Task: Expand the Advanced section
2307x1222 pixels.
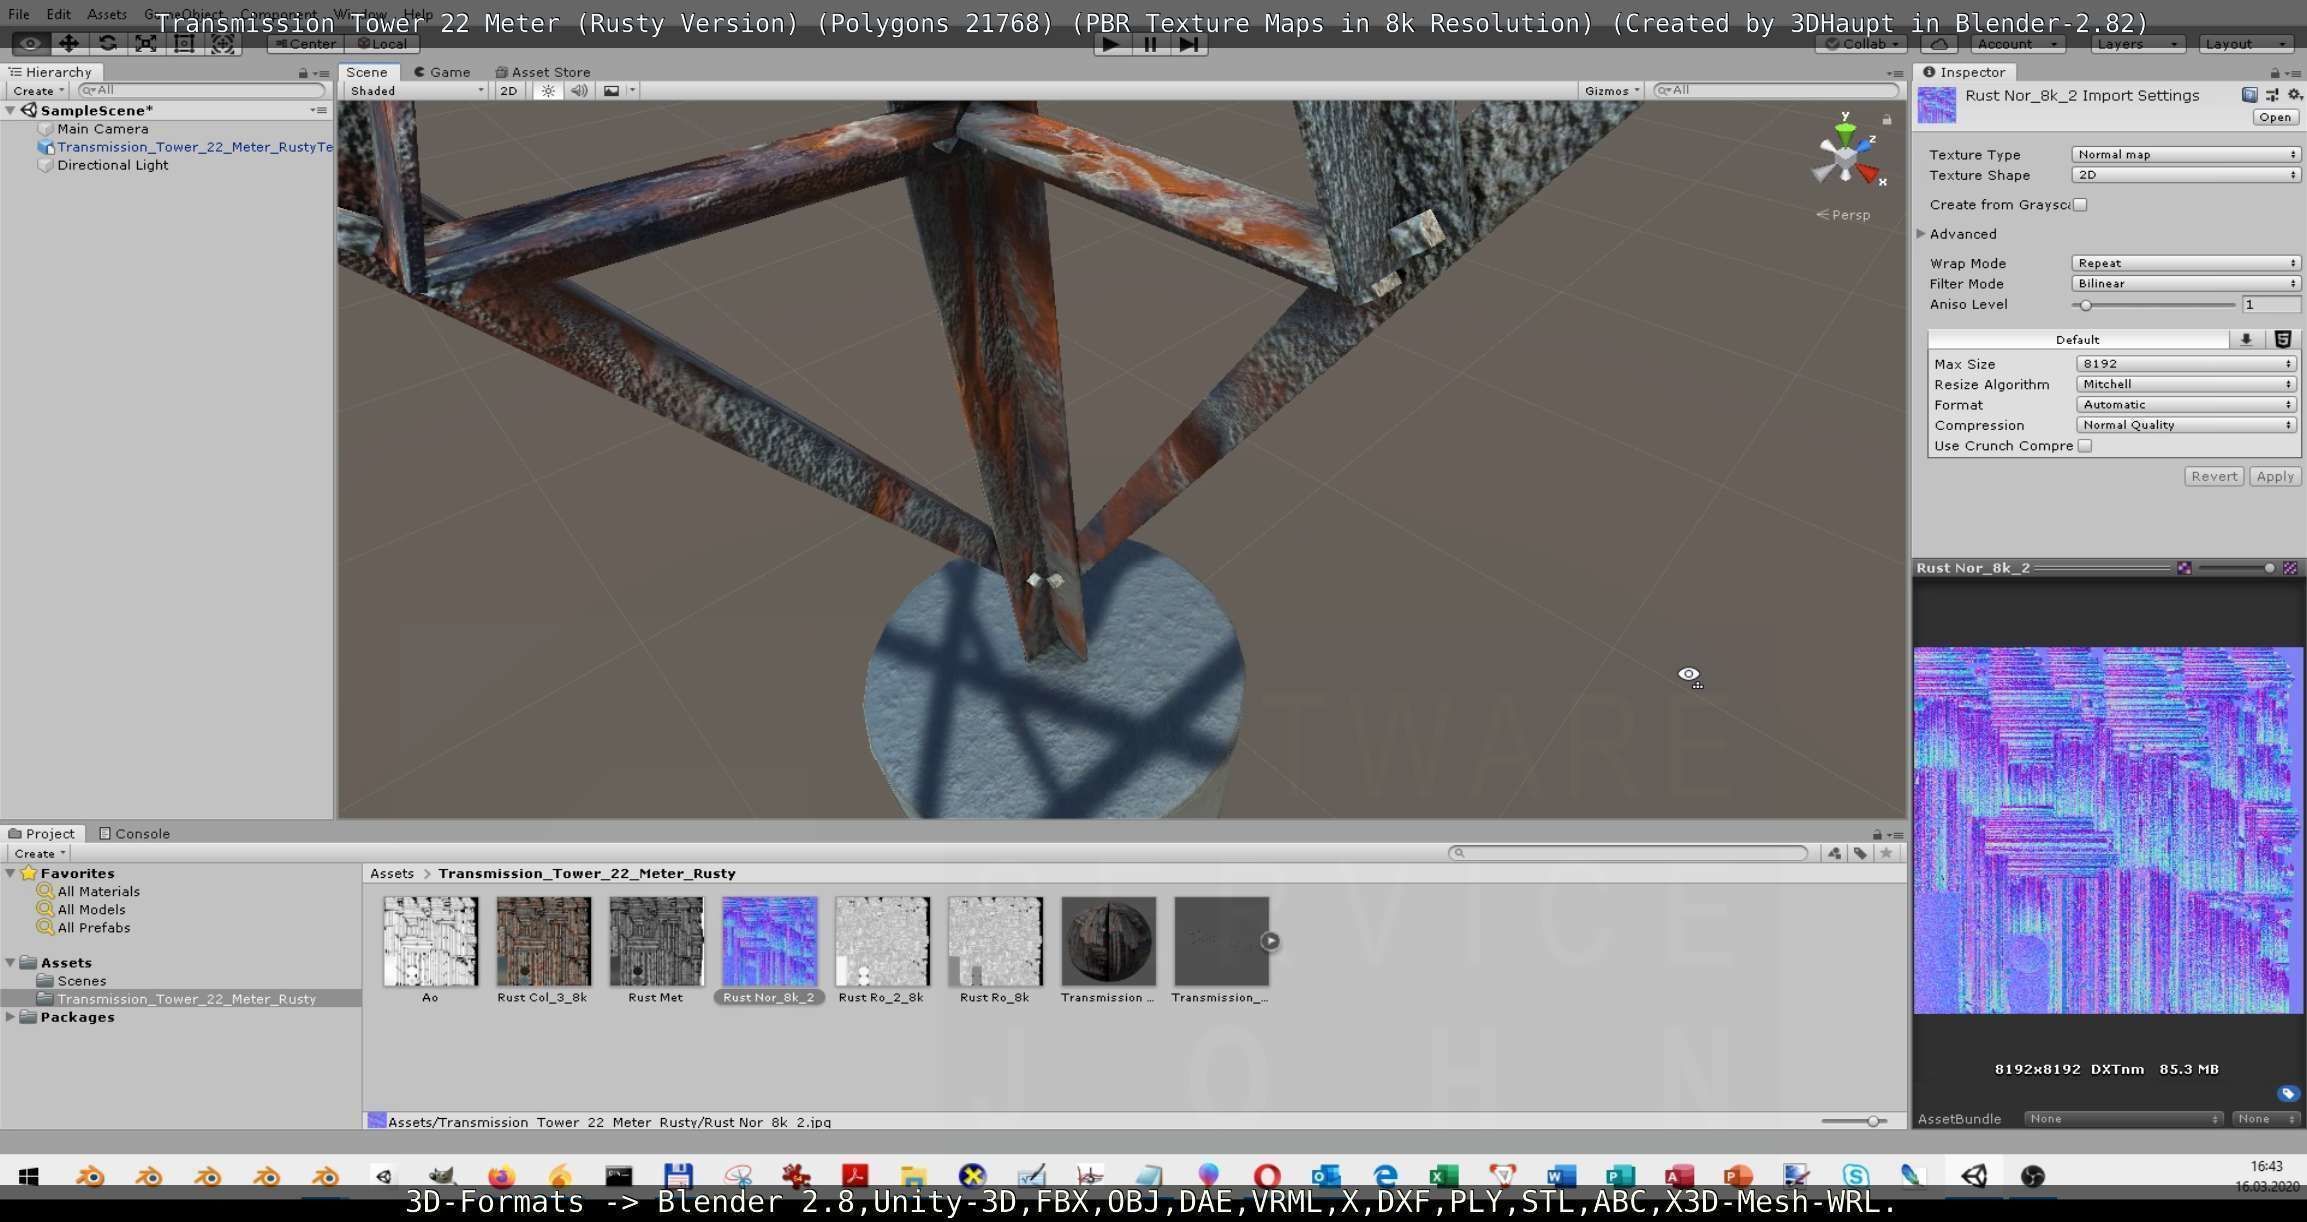Action: 1921,234
